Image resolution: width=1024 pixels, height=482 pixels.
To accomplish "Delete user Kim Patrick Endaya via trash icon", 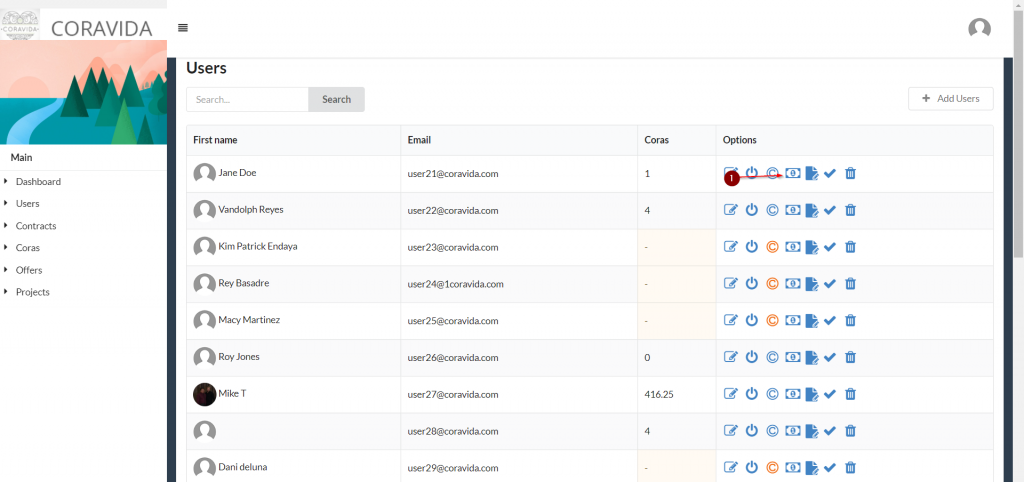I will click(850, 247).
